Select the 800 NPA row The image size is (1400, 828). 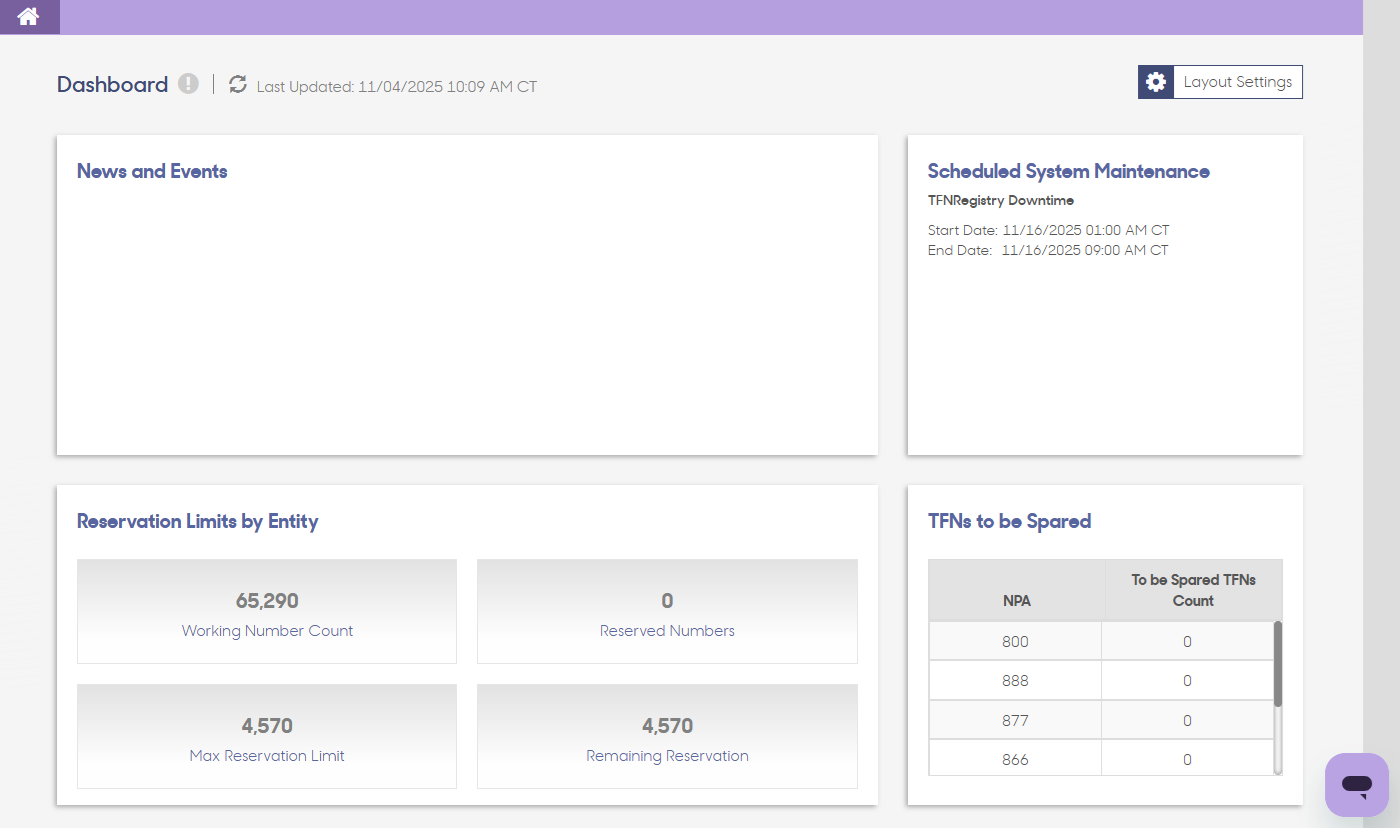click(x=1101, y=642)
